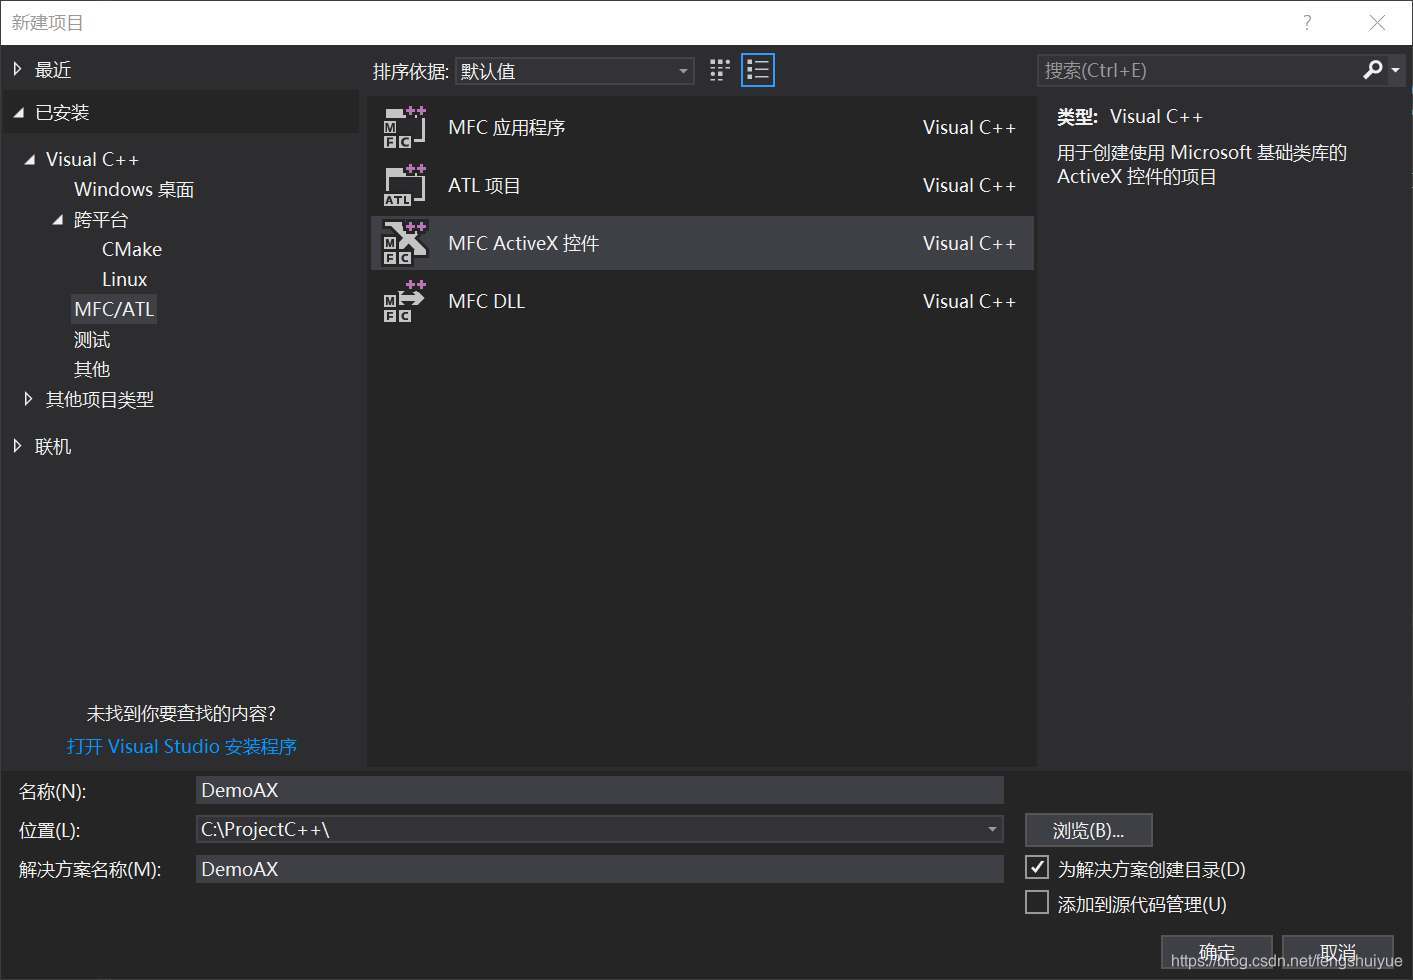1413x980 pixels.
Task: Focus the 解决方案名称 input field
Action: click(x=599, y=869)
